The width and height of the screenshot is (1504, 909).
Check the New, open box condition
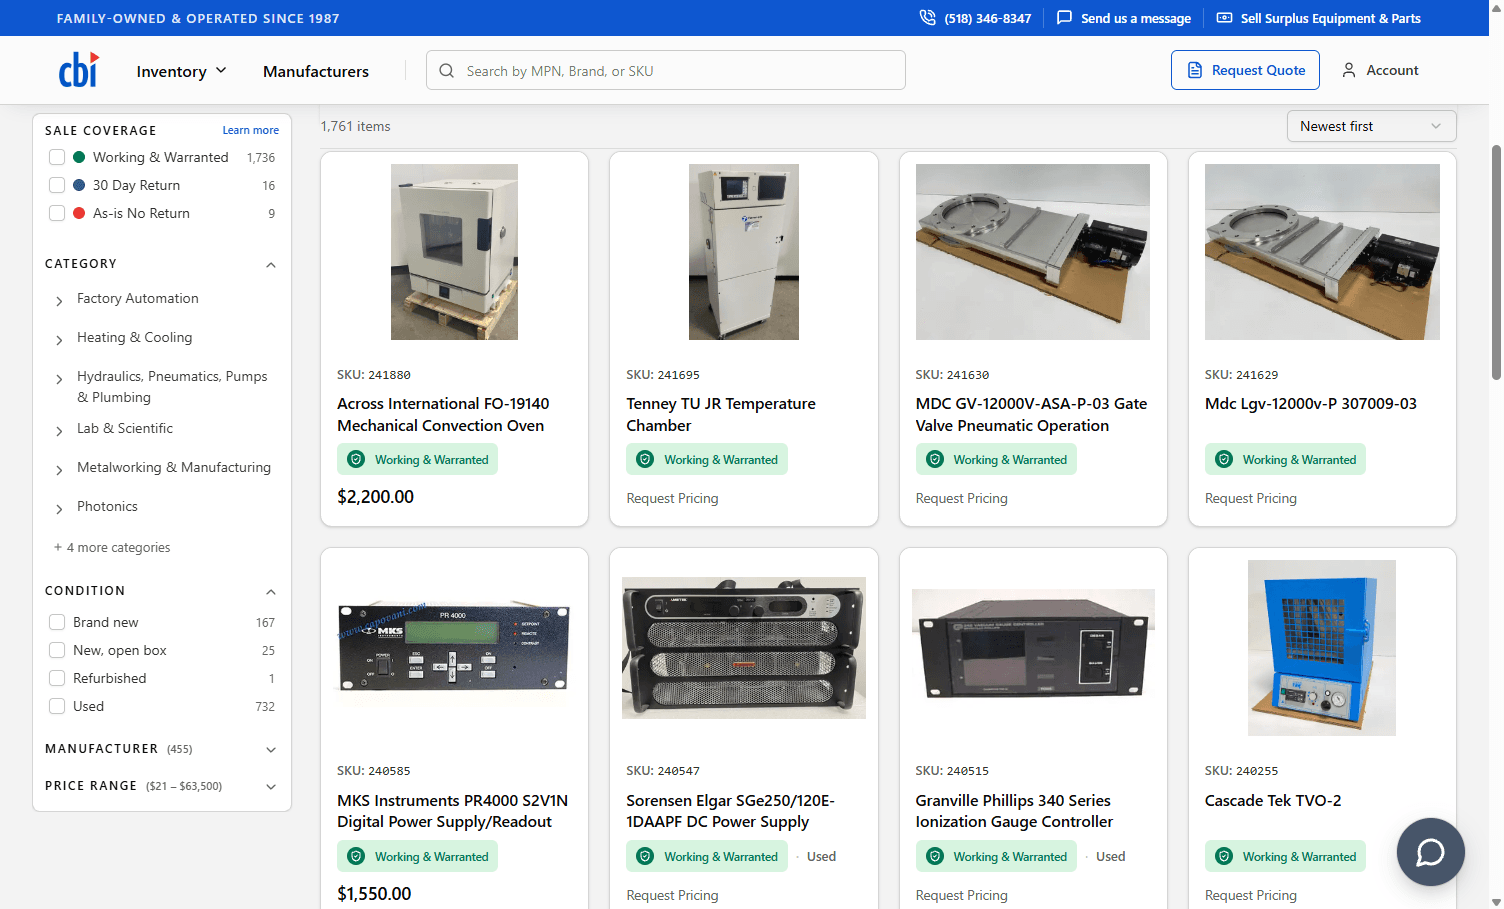coord(57,650)
